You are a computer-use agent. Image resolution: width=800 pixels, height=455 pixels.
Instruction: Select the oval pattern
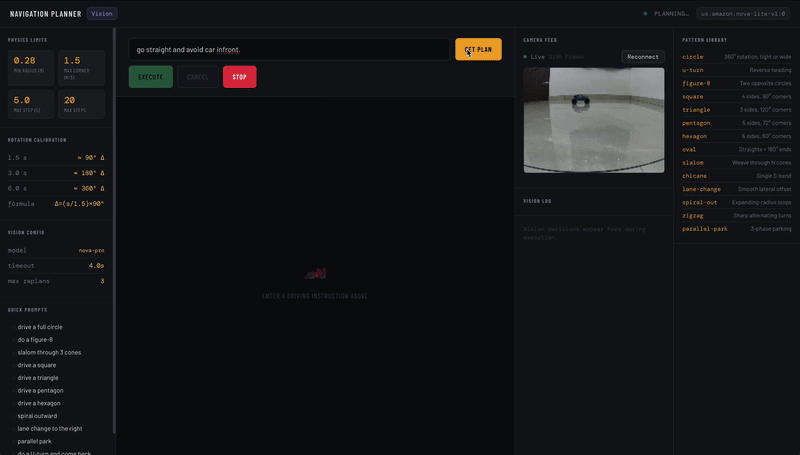(737, 150)
